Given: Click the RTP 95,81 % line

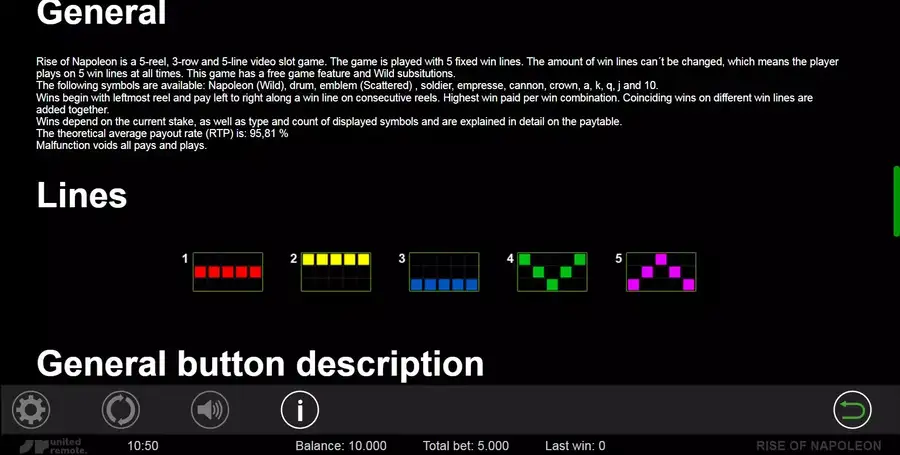Looking at the screenshot, I should point(162,133).
